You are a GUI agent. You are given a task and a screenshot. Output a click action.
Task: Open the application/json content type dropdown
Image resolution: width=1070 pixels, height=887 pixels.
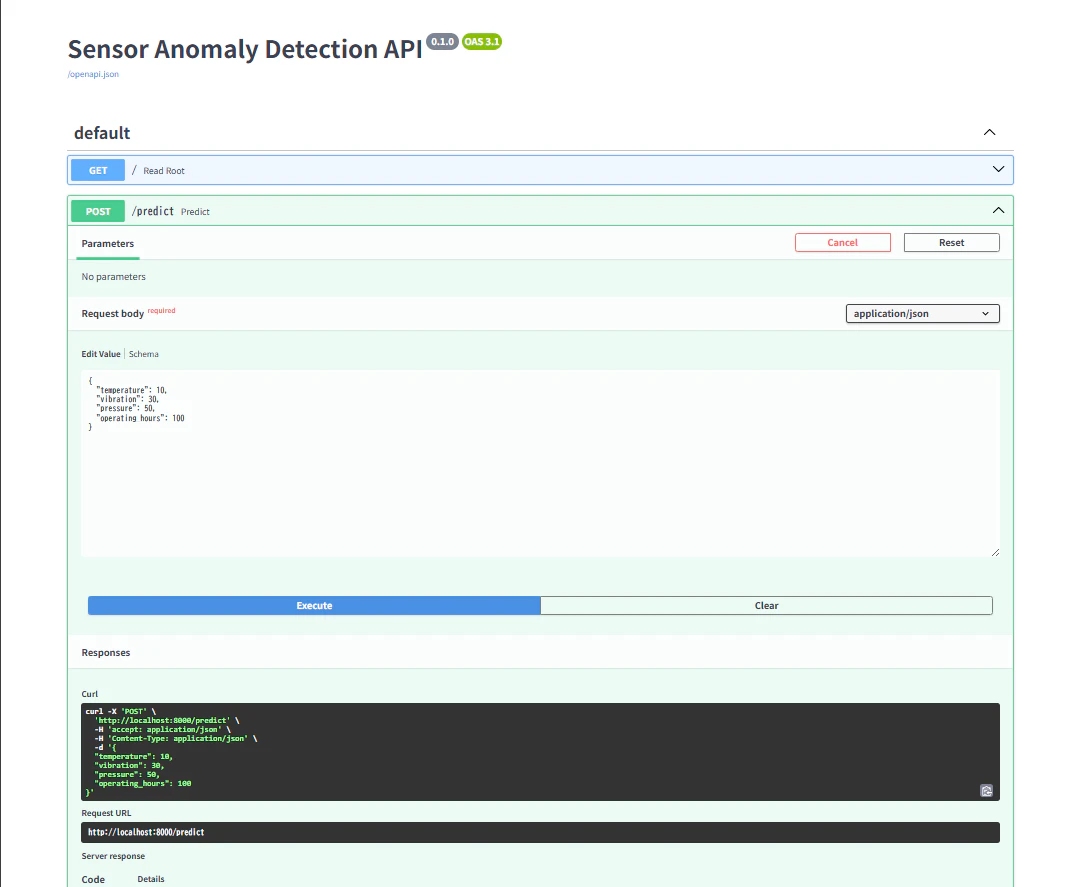(922, 313)
